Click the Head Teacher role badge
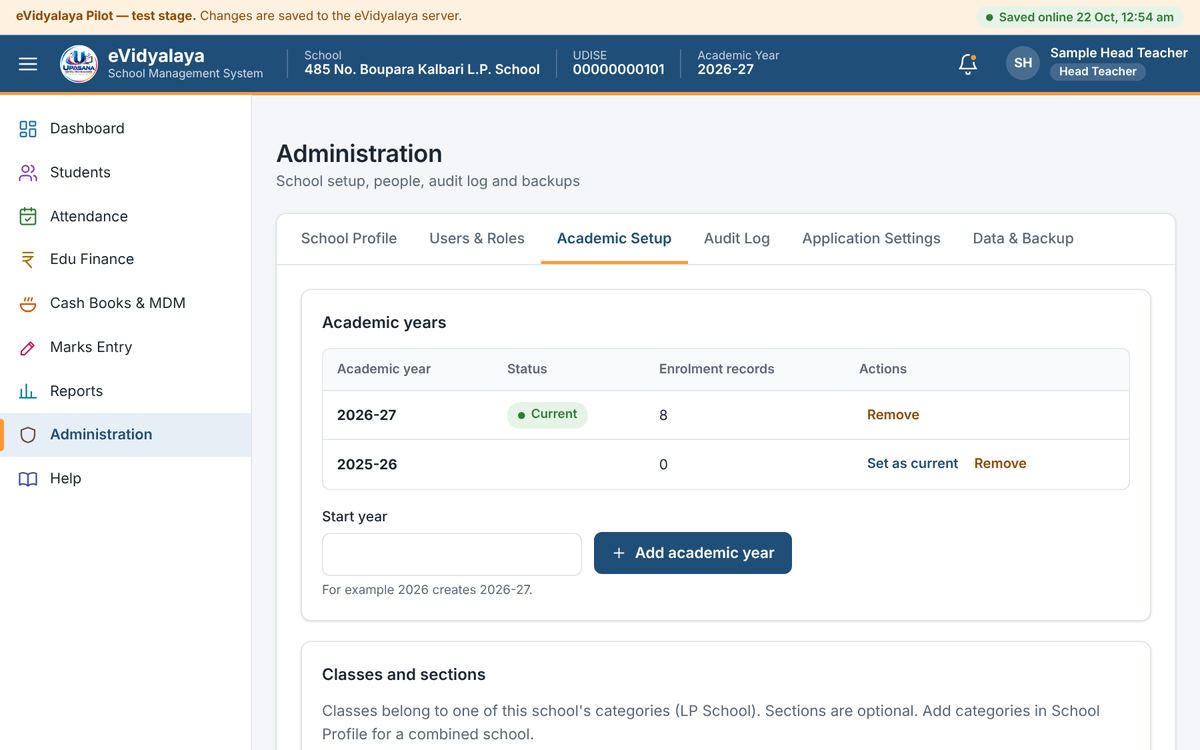Screen dimensions: 1200x750 click(1098, 72)
